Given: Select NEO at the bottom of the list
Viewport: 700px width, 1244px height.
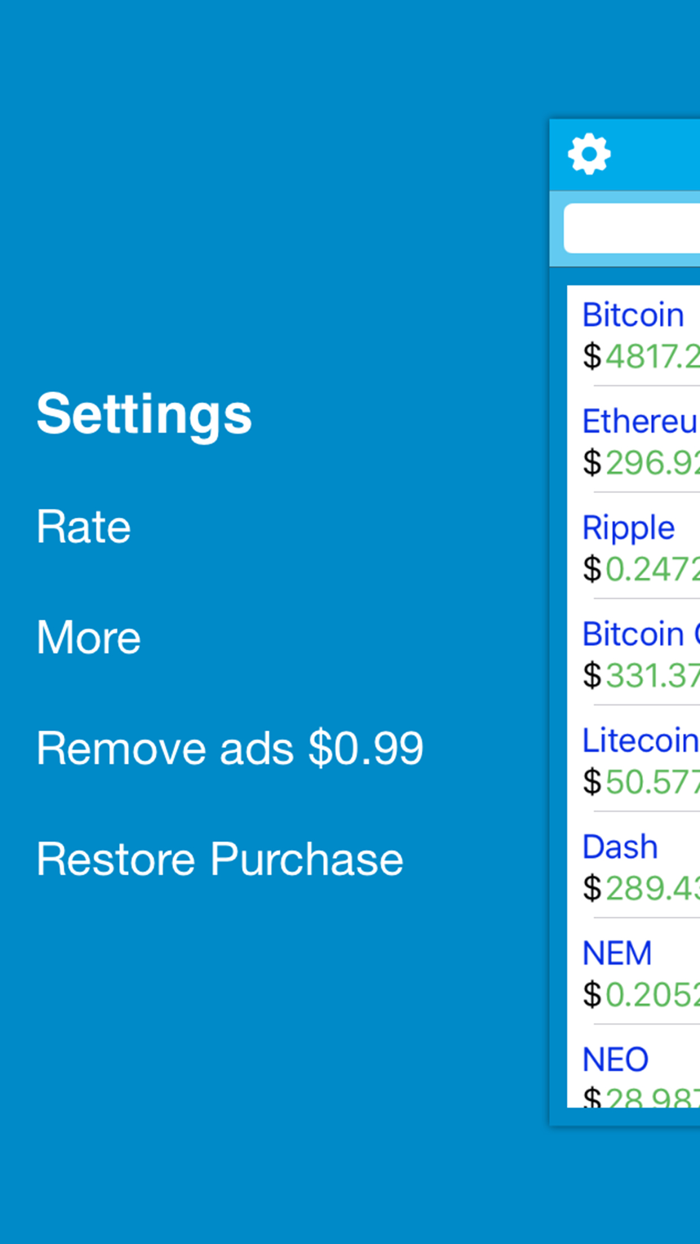Looking at the screenshot, I should point(614,1058).
